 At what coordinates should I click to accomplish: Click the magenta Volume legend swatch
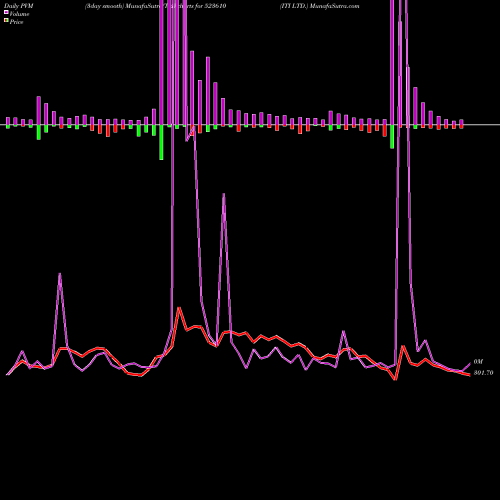point(6,12)
